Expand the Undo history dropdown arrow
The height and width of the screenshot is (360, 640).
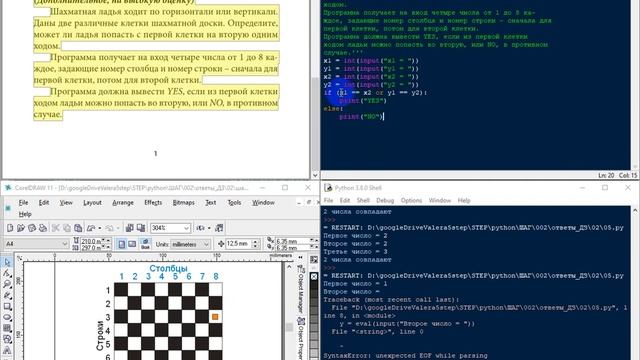[x=100, y=228]
